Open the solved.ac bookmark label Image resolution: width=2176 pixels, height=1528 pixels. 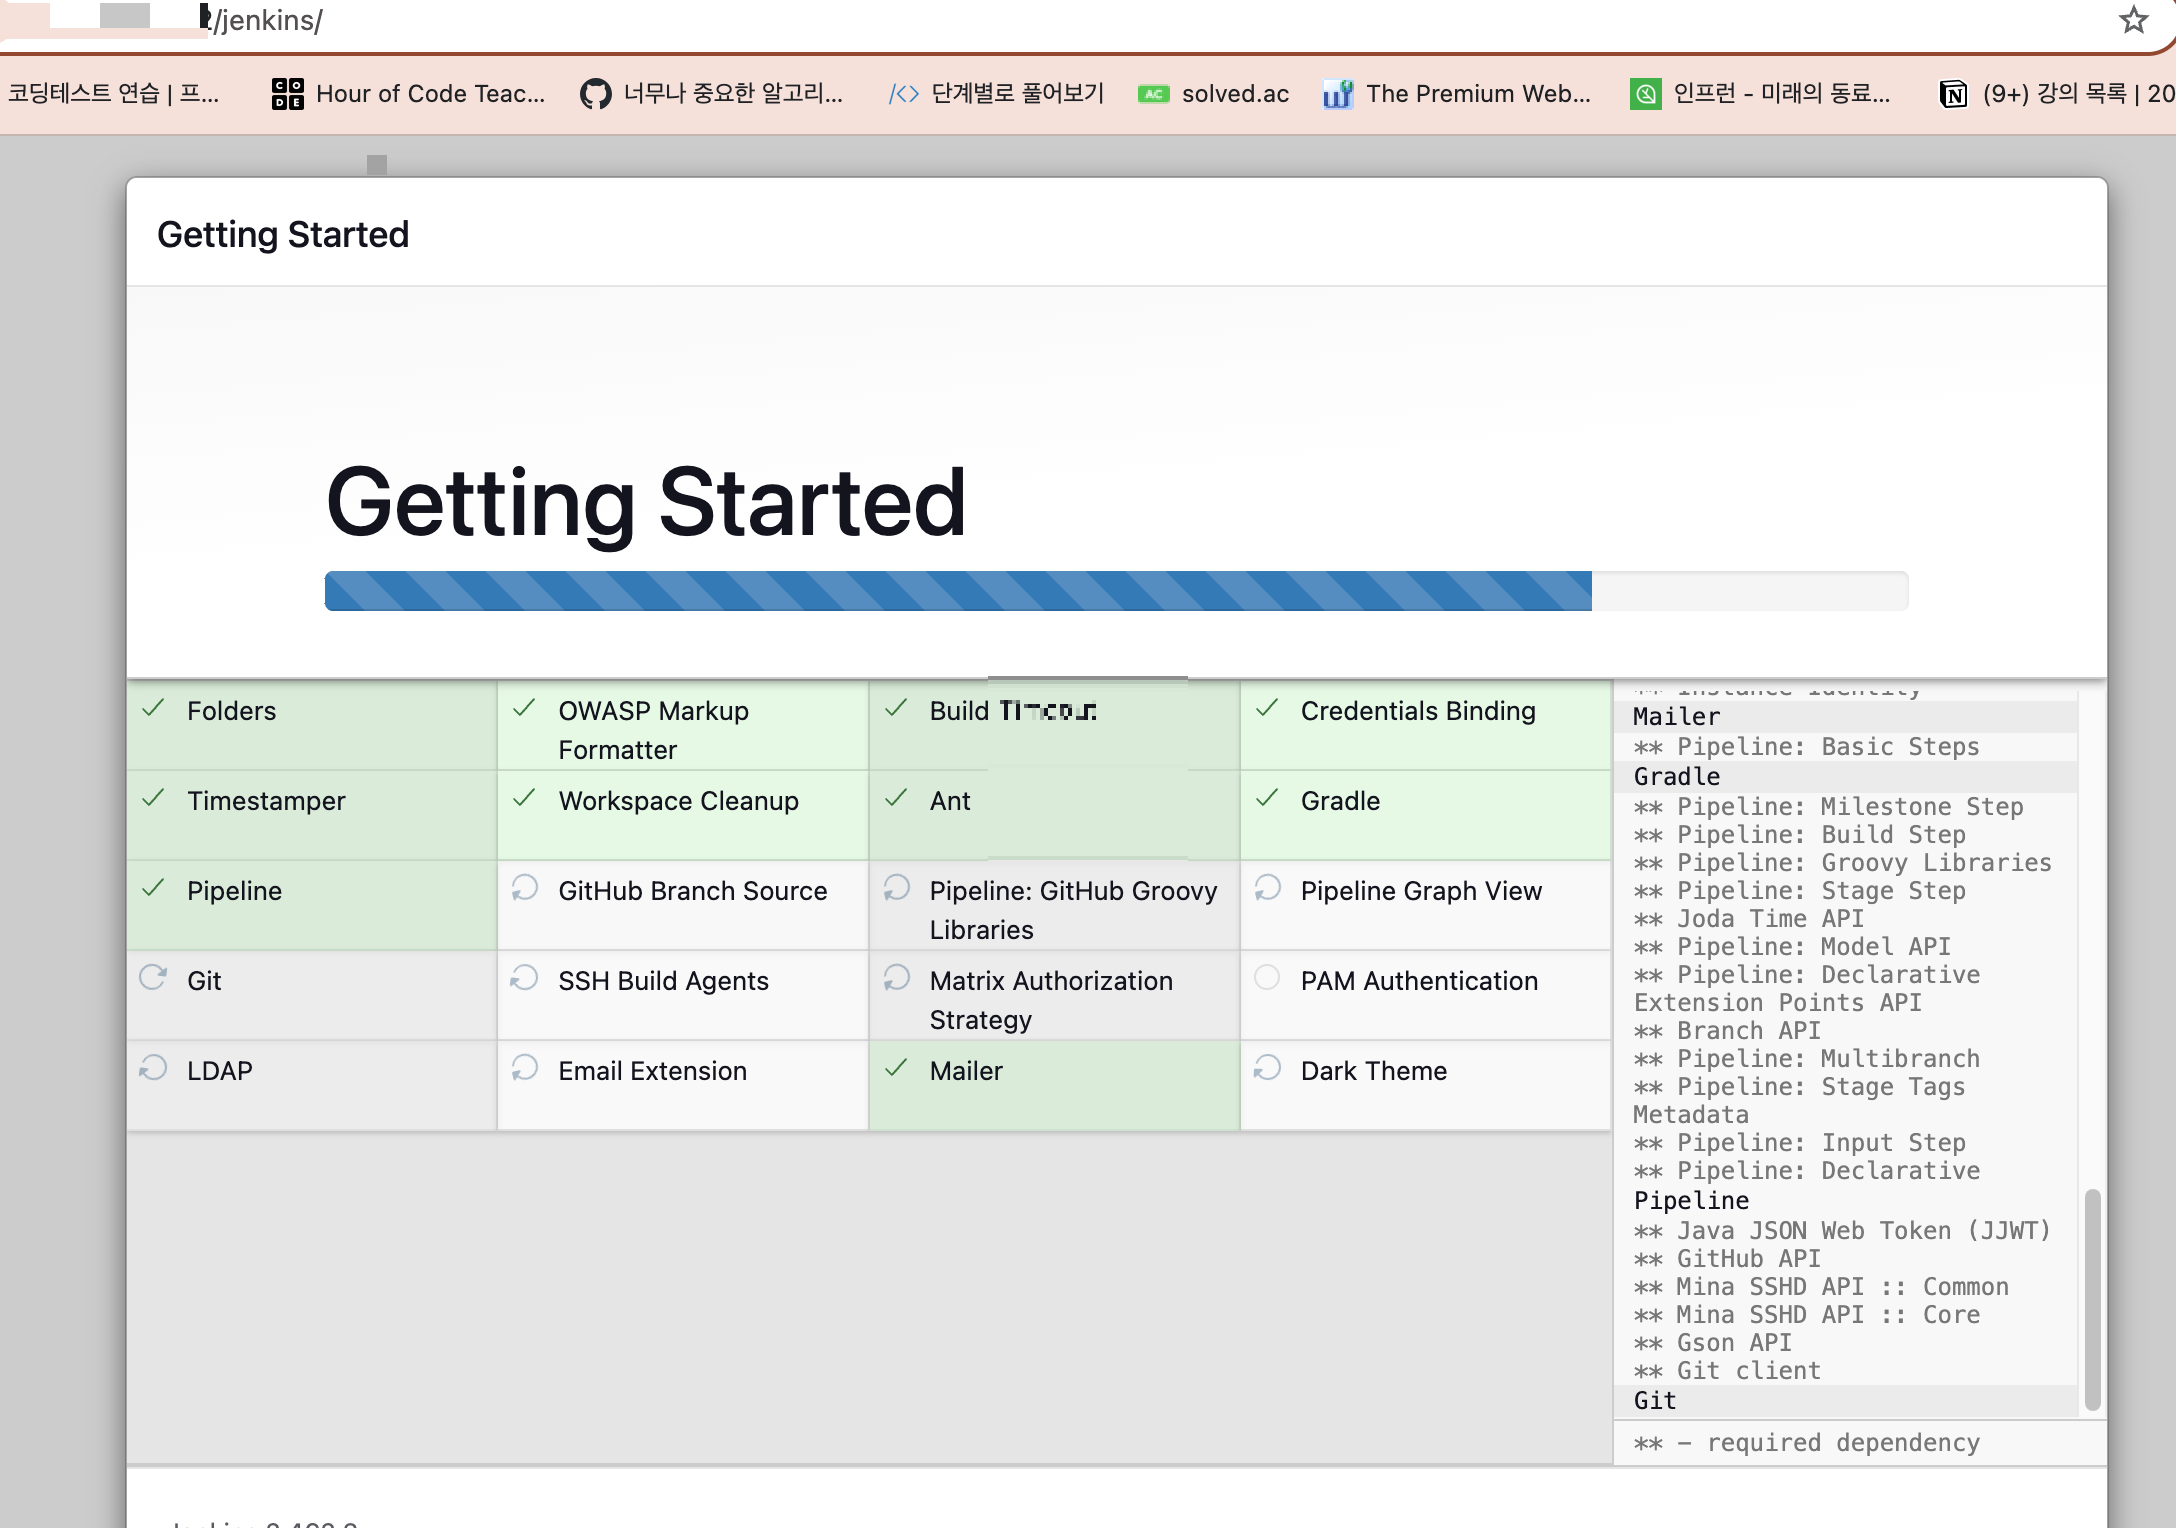click(1235, 94)
